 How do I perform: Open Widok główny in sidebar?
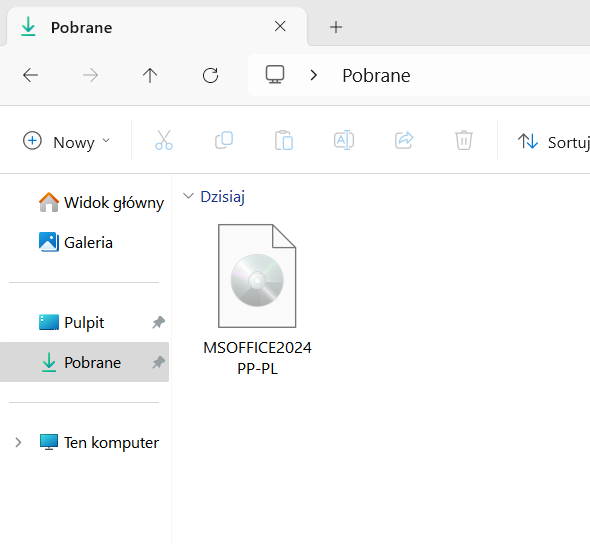click(x=101, y=203)
